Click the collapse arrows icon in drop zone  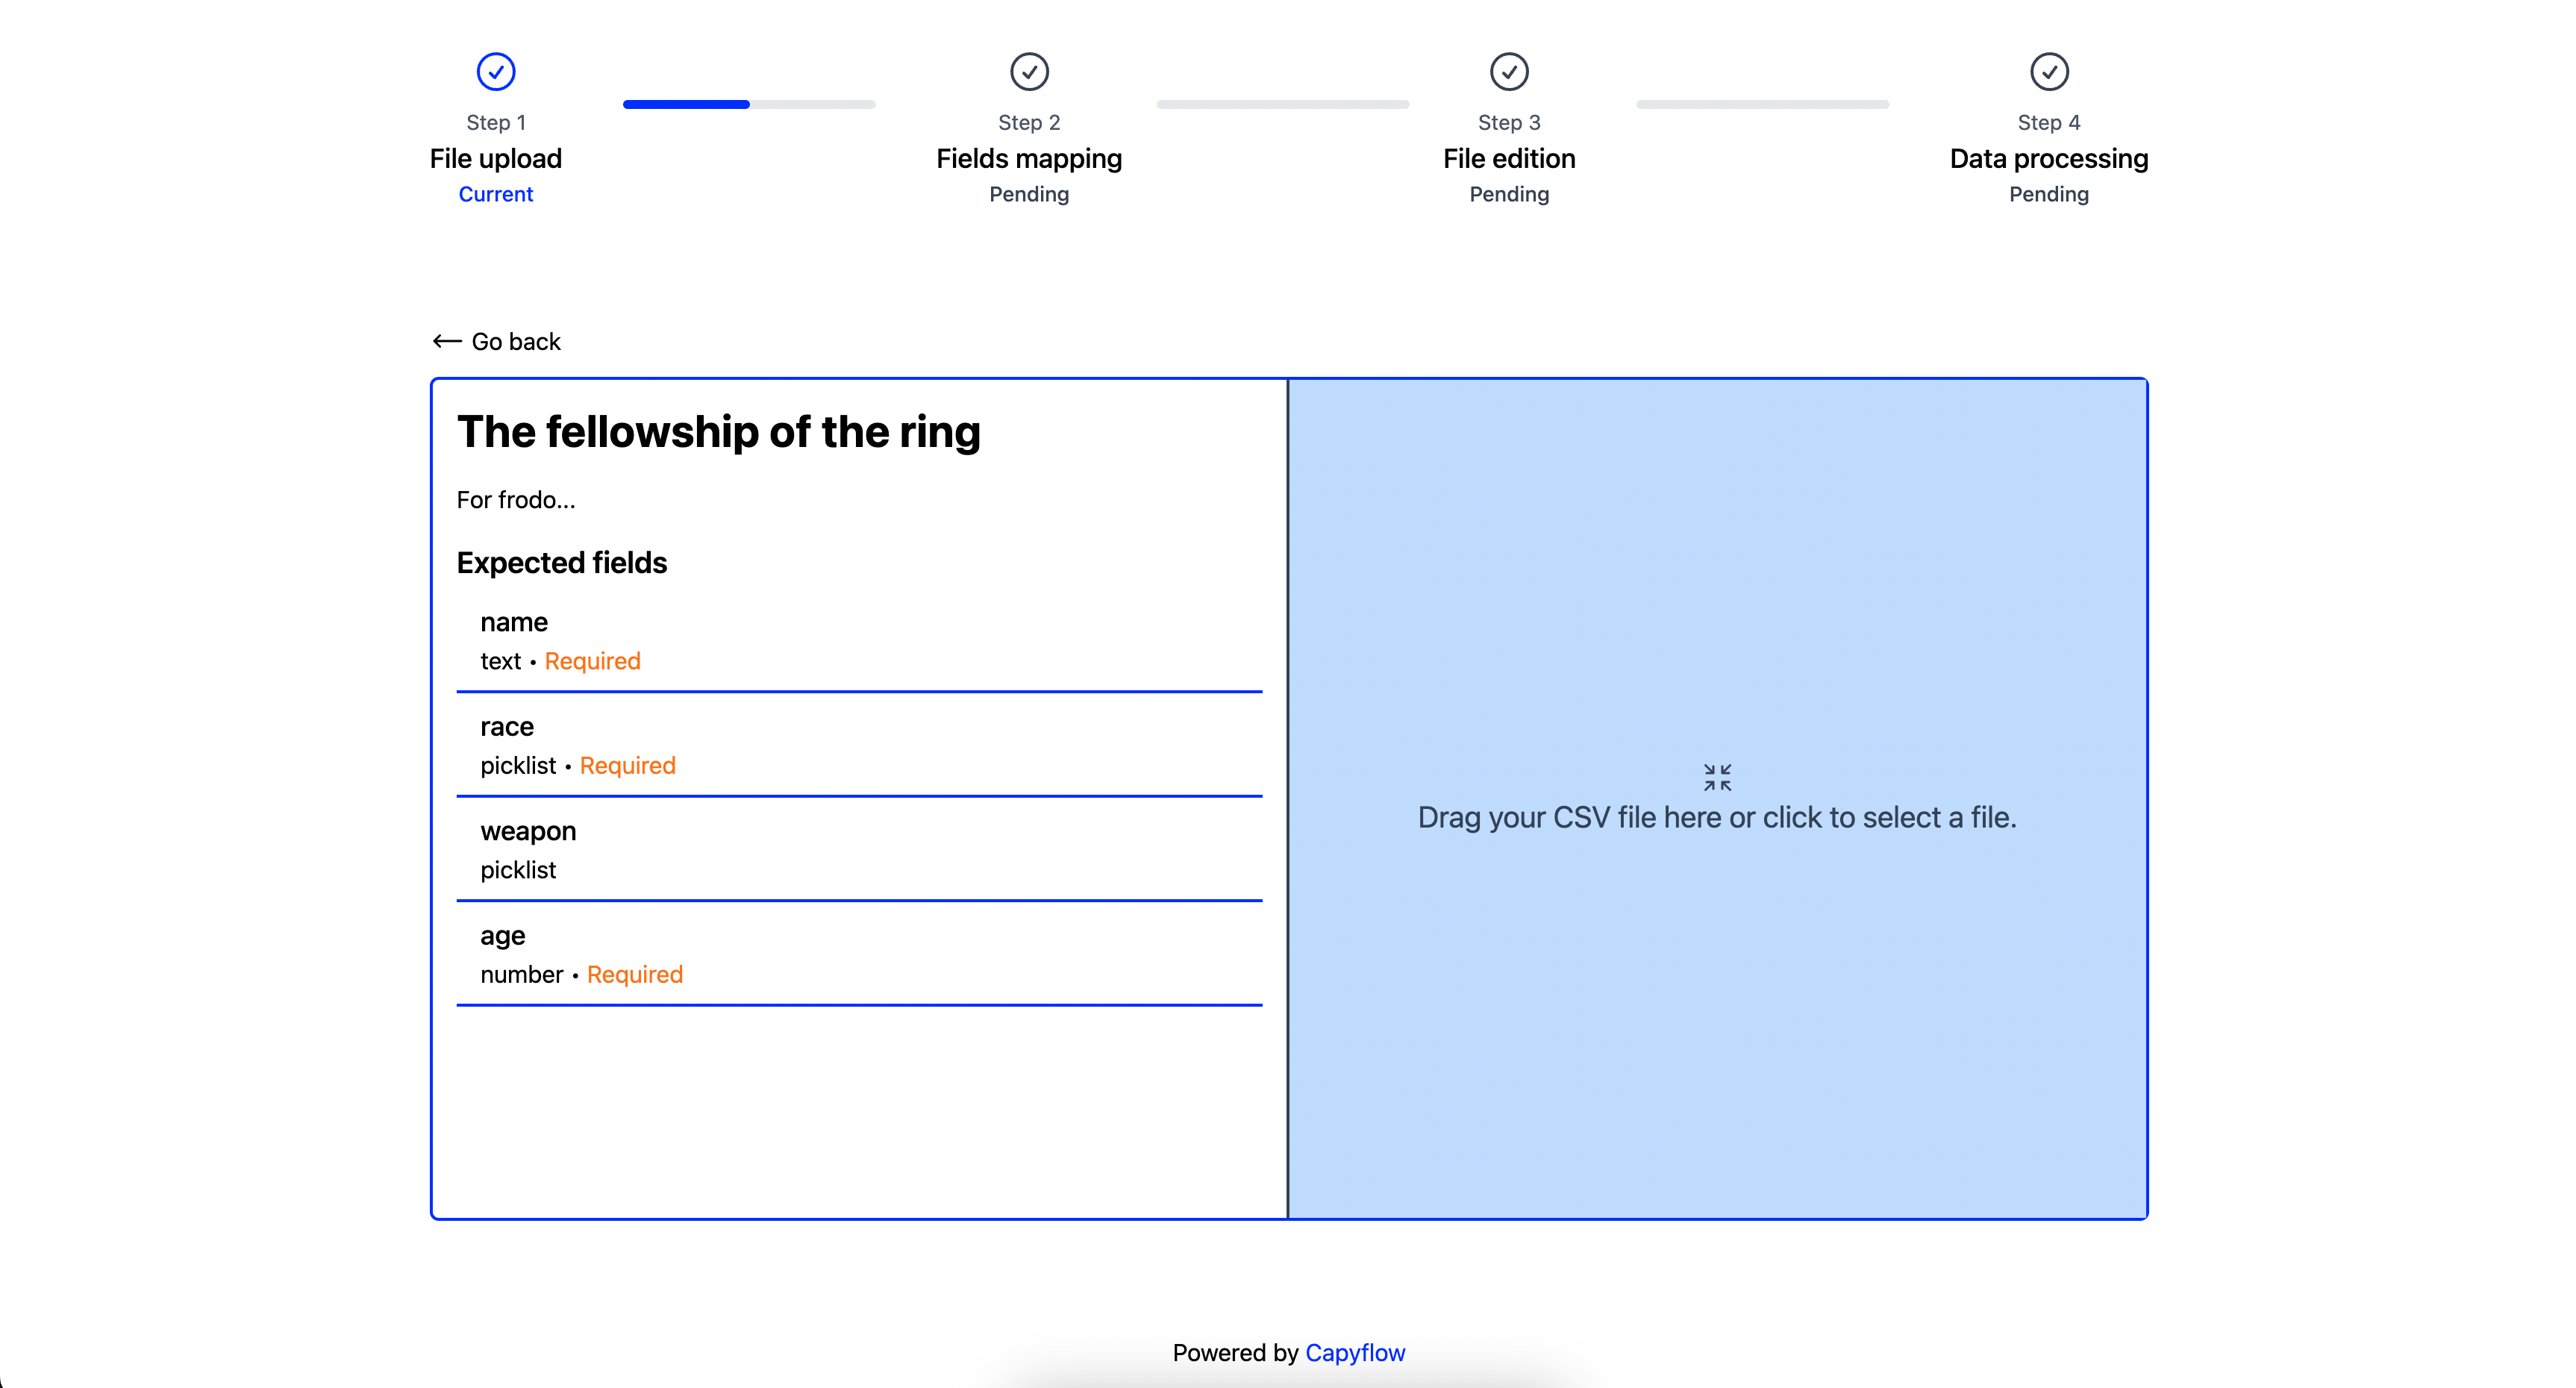click(x=1716, y=777)
